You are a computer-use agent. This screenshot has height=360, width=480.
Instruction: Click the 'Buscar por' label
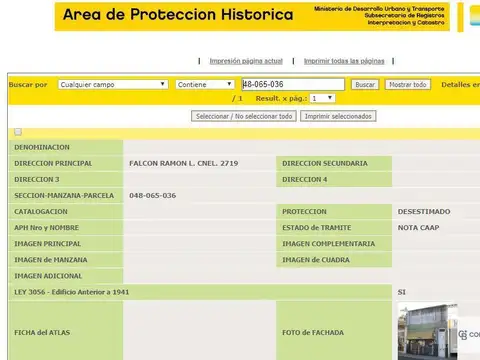28,85
